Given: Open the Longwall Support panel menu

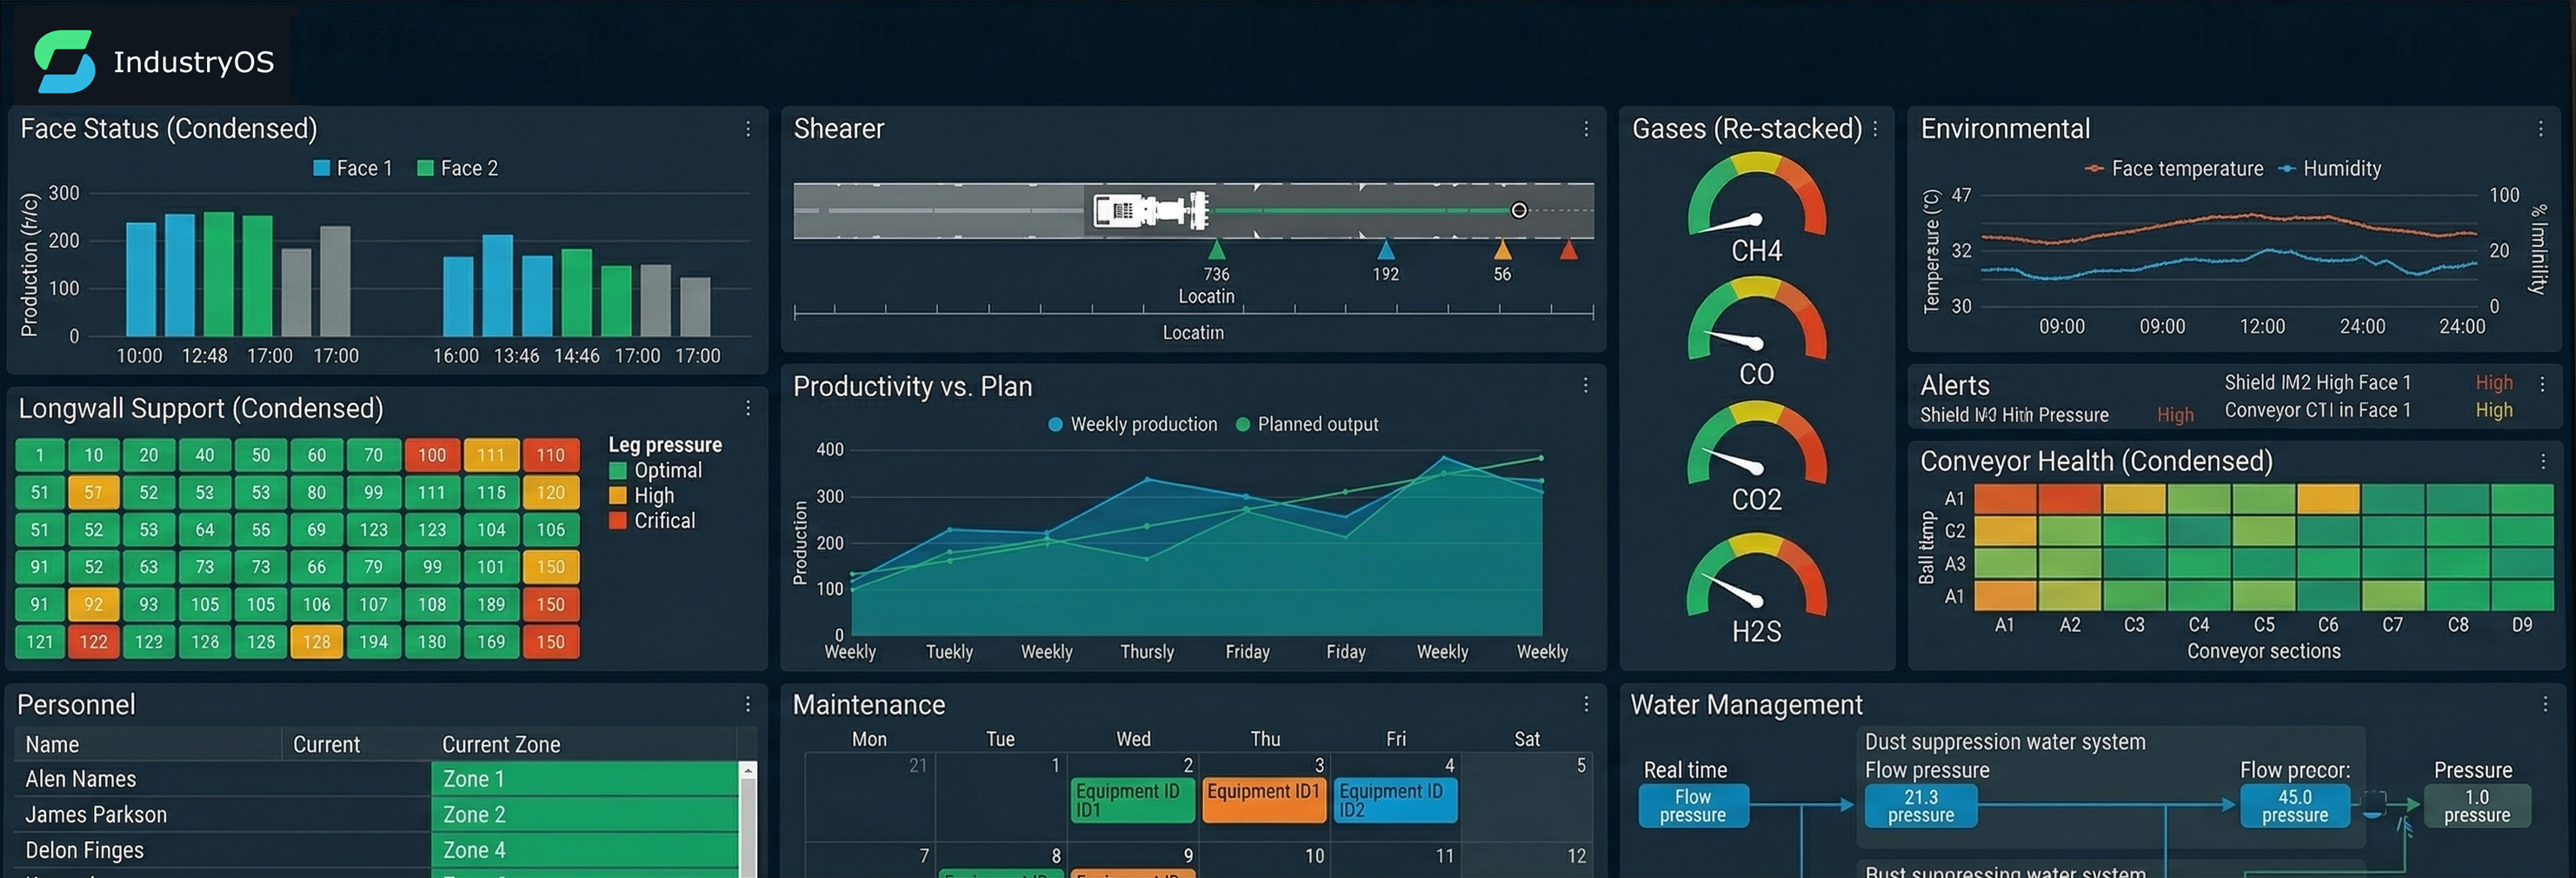Looking at the screenshot, I should pyautogui.click(x=748, y=408).
